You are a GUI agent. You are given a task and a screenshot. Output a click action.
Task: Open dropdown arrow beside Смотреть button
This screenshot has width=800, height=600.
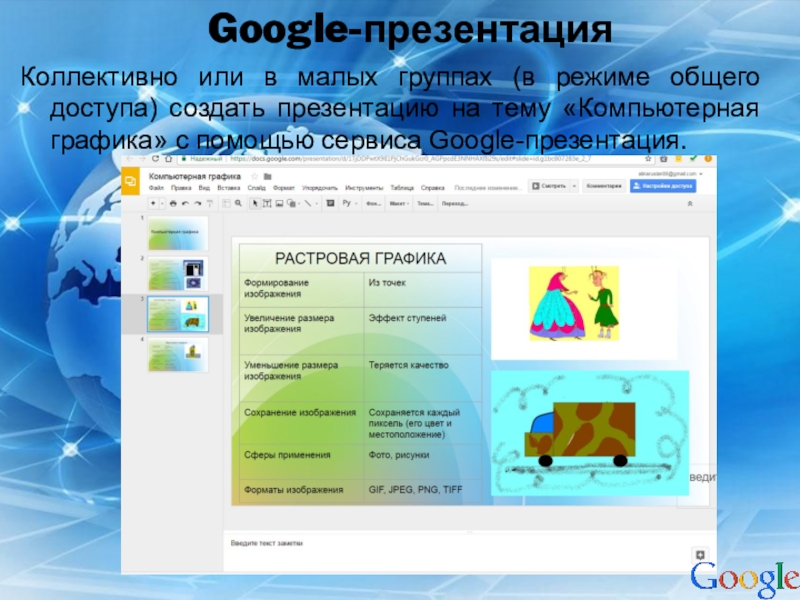pyautogui.click(x=574, y=186)
